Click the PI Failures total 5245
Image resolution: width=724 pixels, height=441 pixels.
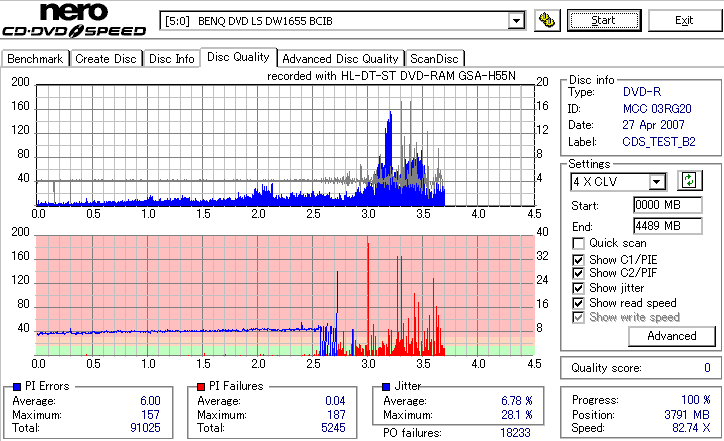coord(333,428)
